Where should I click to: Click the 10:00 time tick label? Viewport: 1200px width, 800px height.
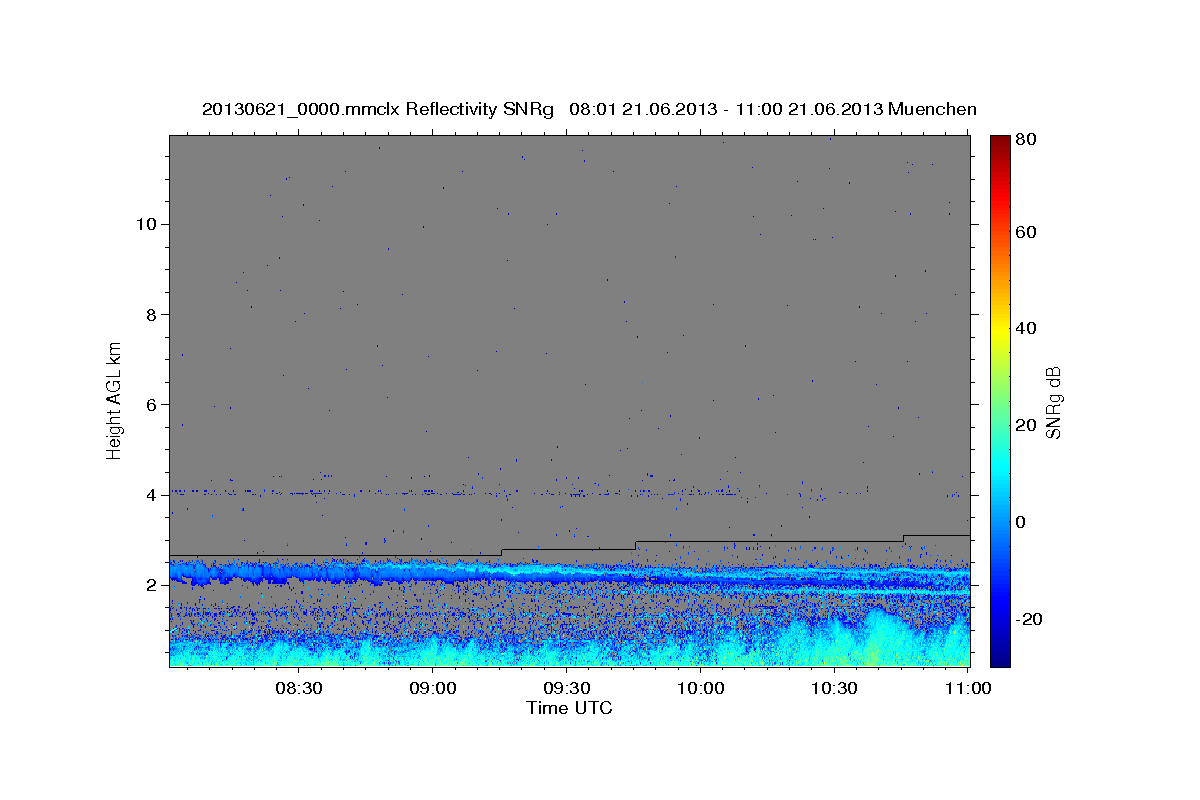coord(700,688)
